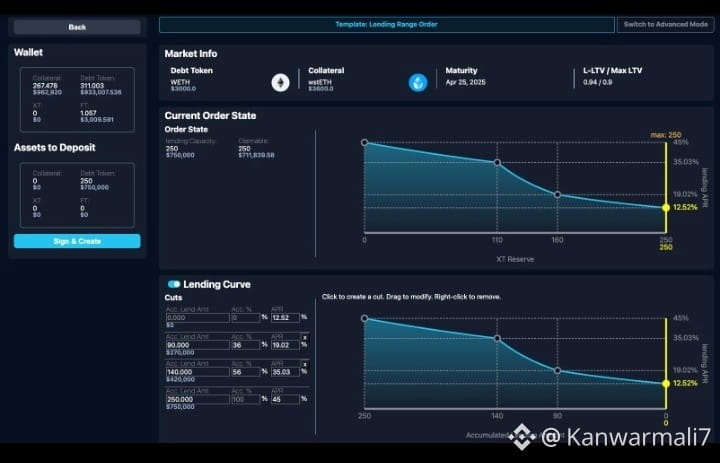Edit the 250.000 Acc. Lend Amt field

[197, 400]
